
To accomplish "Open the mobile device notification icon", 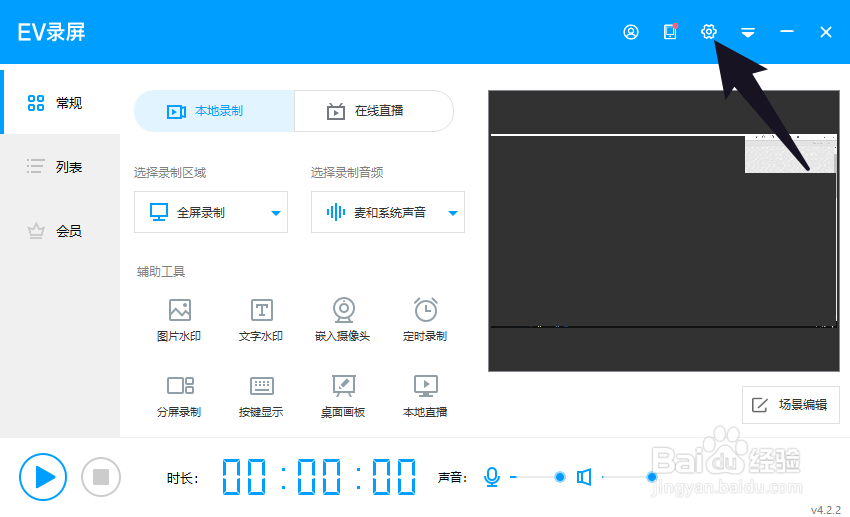I will tap(671, 32).
